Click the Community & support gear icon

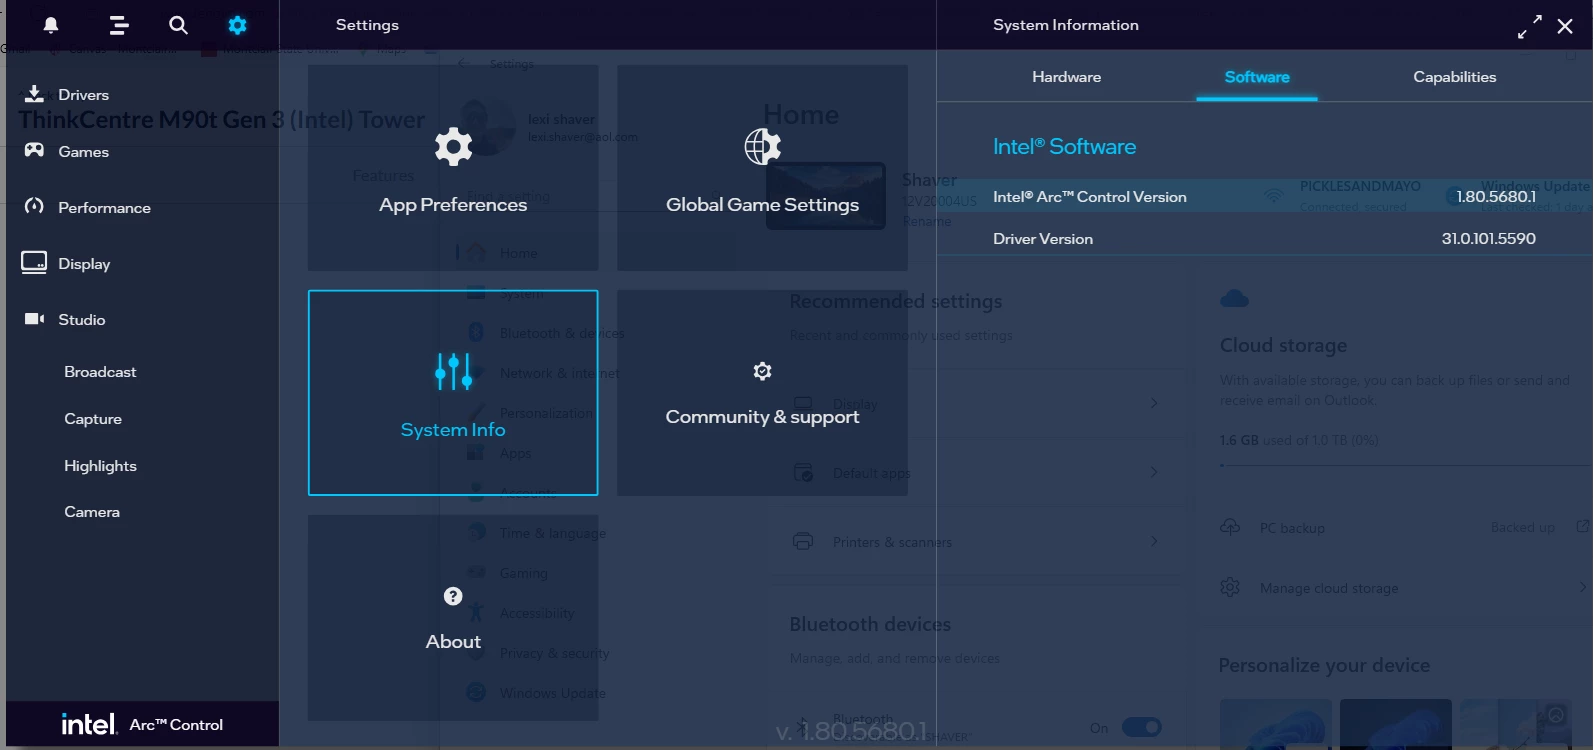pos(762,371)
